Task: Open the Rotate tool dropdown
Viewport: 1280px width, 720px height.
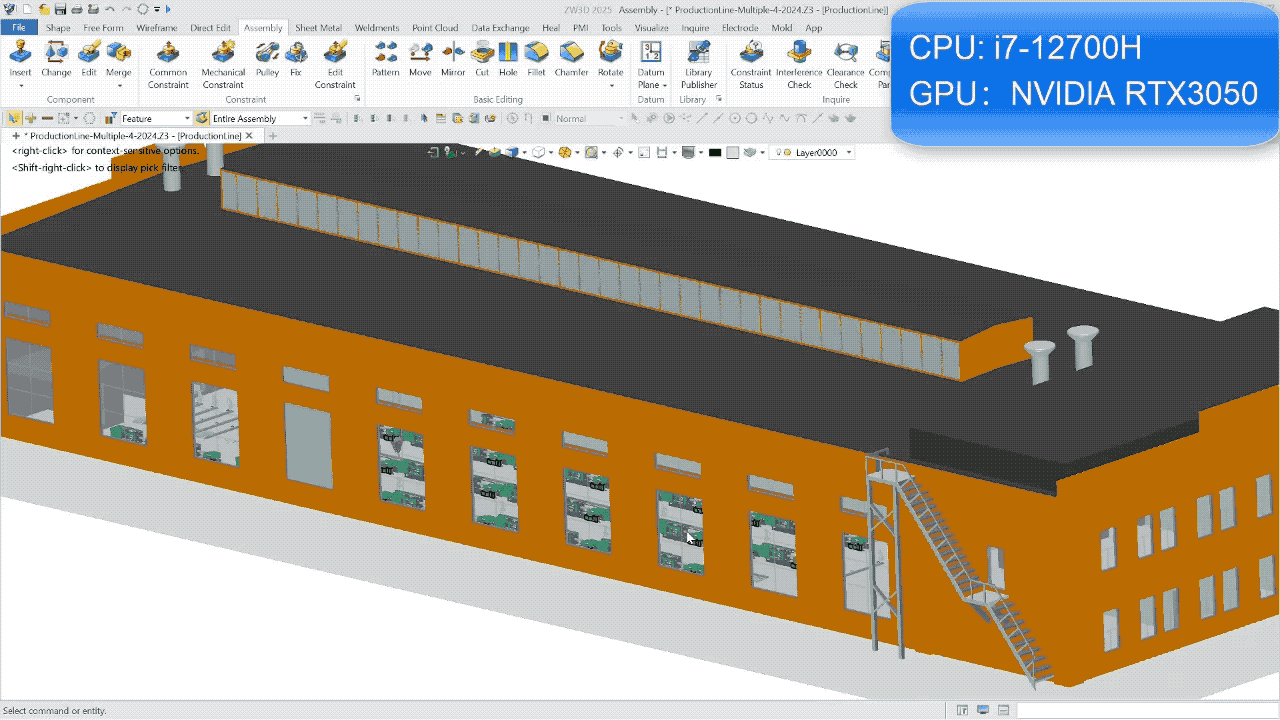Action: [610, 85]
